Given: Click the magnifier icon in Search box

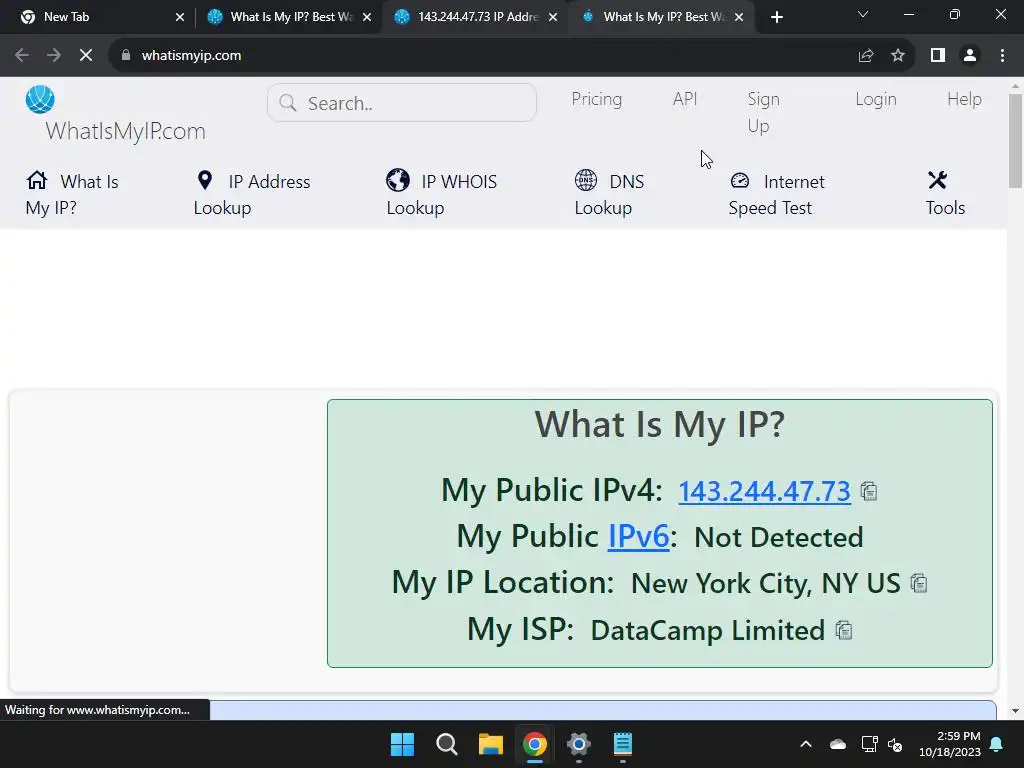Looking at the screenshot, I should click(x=287, y=103).
